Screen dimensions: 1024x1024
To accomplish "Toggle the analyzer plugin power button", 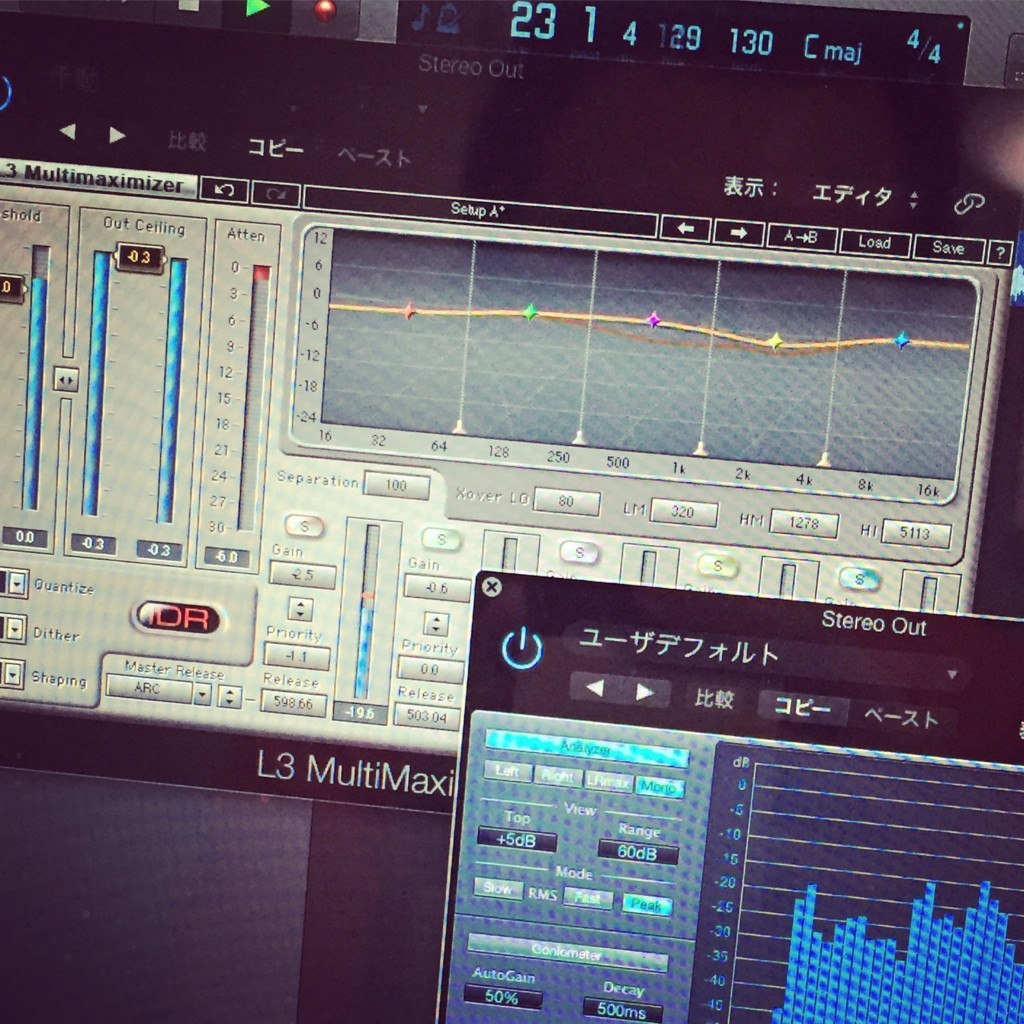I will (521, 649).
